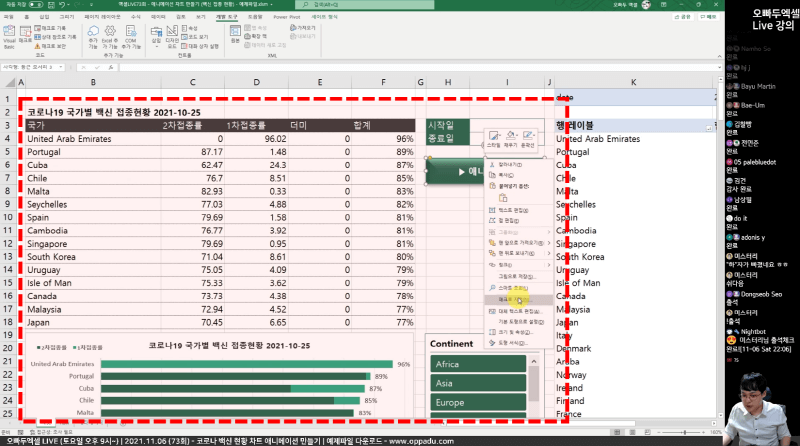
Task: Choose Format Shape (도형 서식)
Action: coord(518,343)
